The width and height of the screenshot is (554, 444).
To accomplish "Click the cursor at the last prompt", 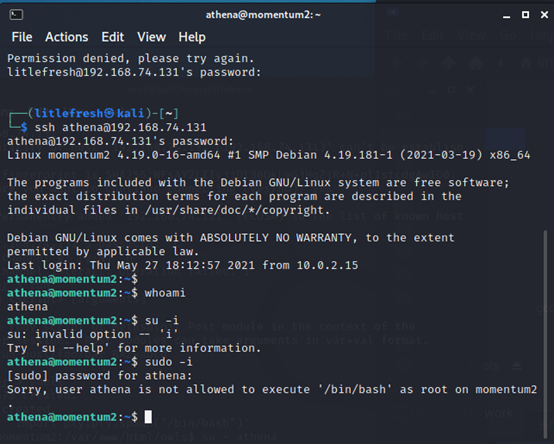I will click(x=148, y=417).
